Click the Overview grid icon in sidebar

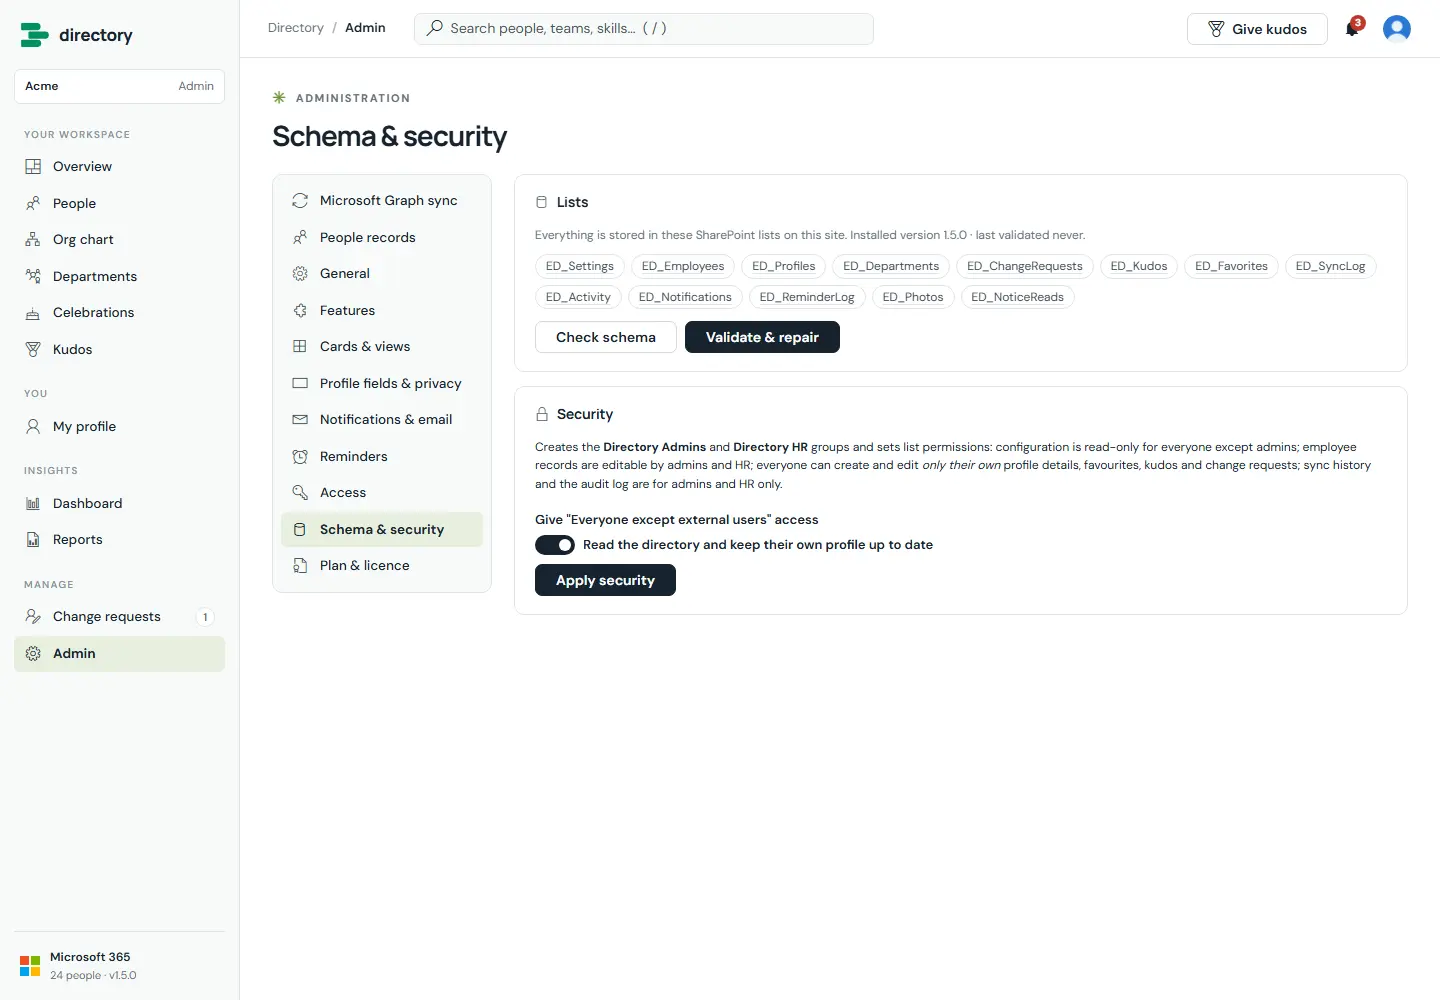coord(33,166)
